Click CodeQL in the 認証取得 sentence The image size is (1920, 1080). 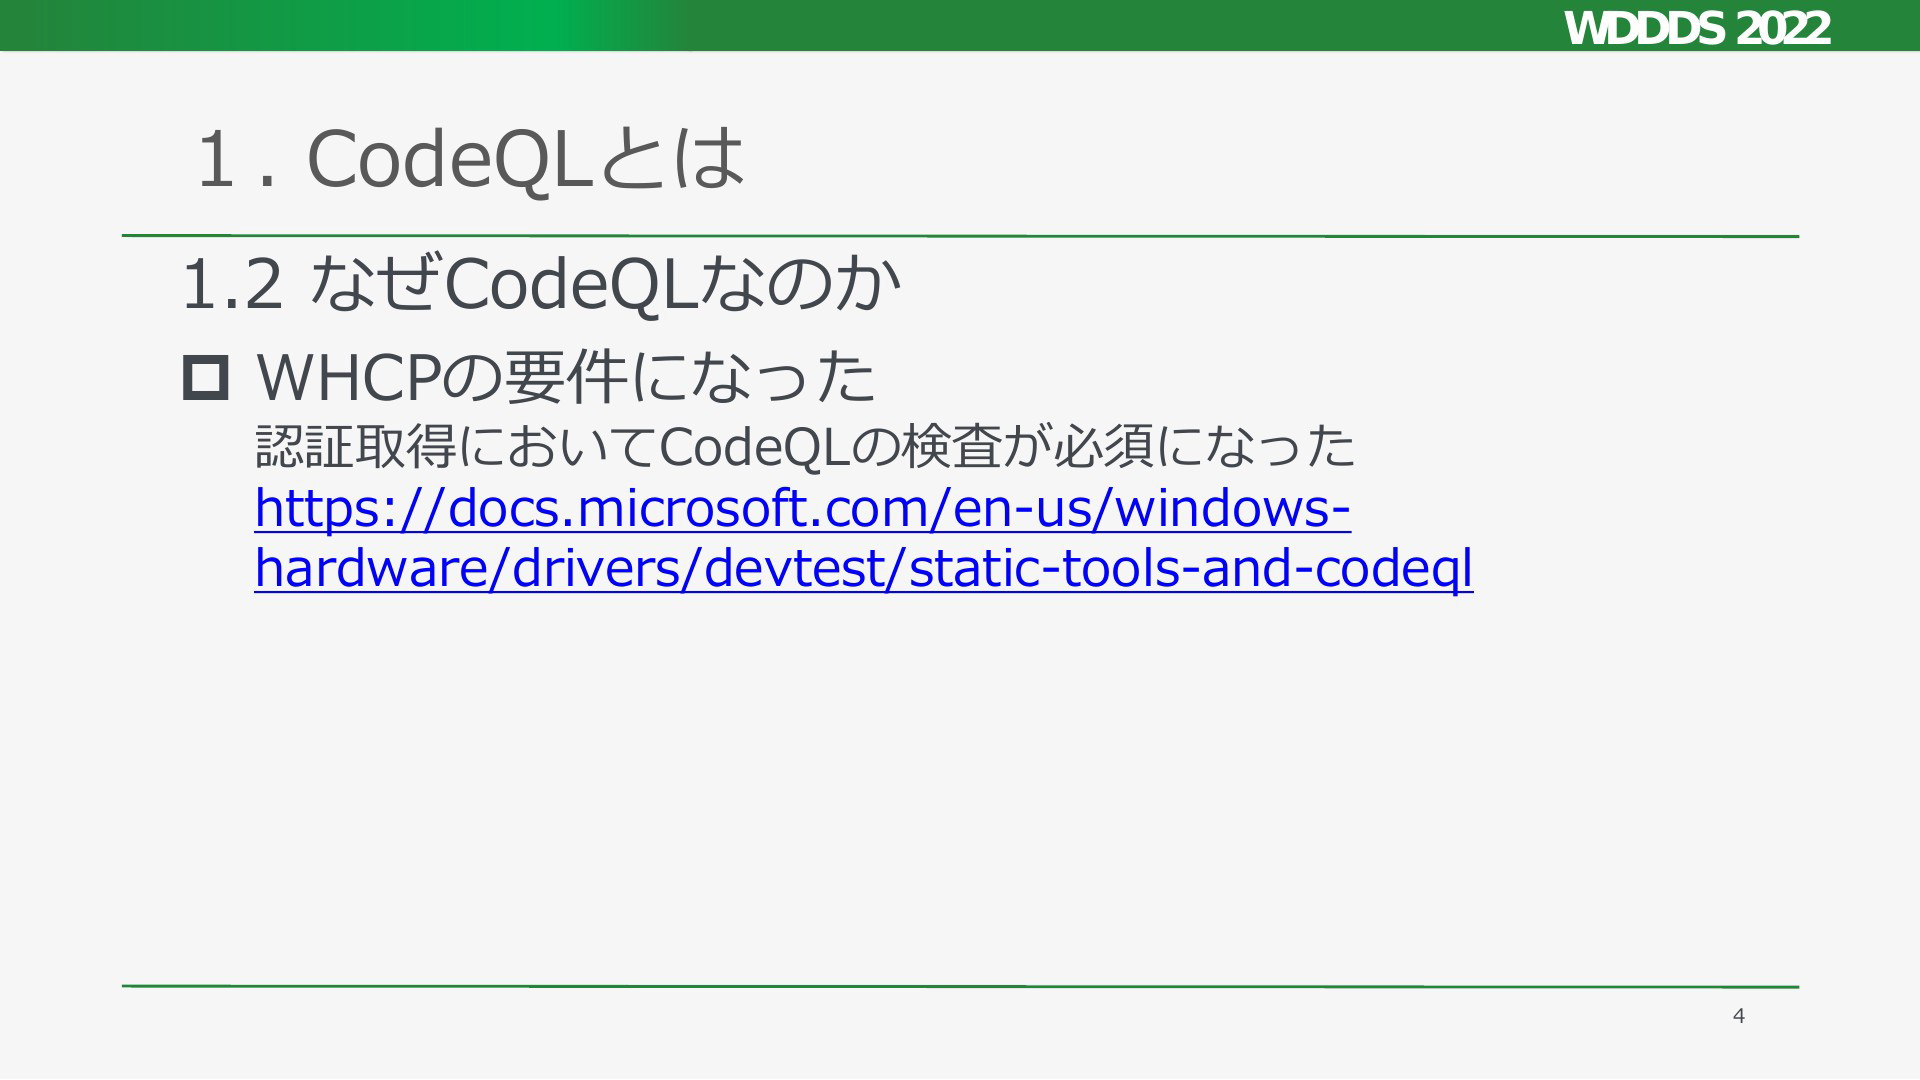[755, 447]
